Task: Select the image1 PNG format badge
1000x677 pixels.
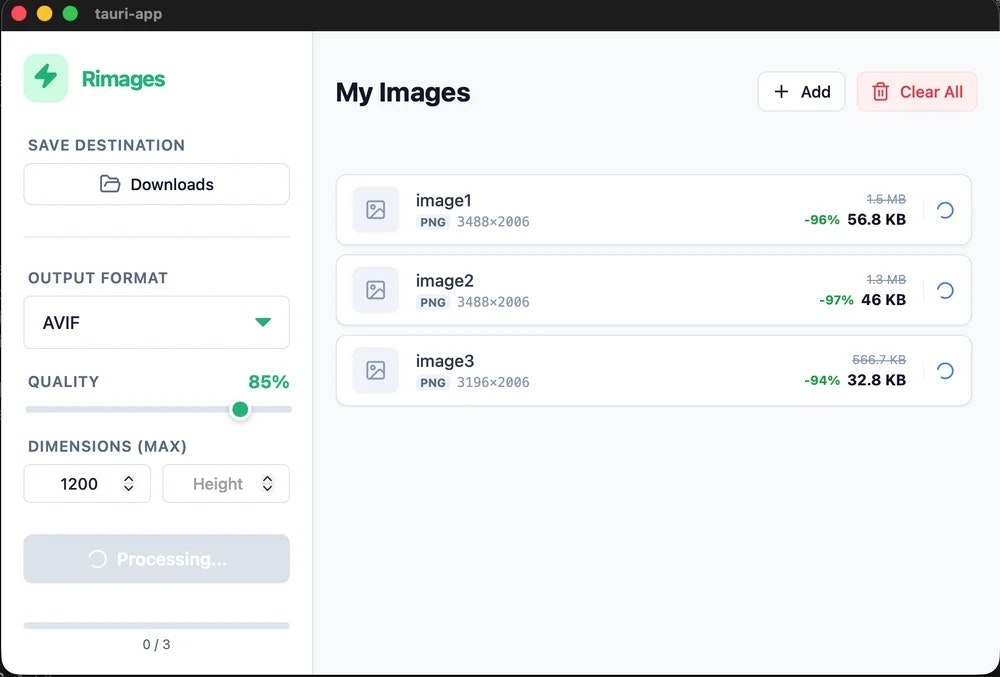Action: coord(432,222)
